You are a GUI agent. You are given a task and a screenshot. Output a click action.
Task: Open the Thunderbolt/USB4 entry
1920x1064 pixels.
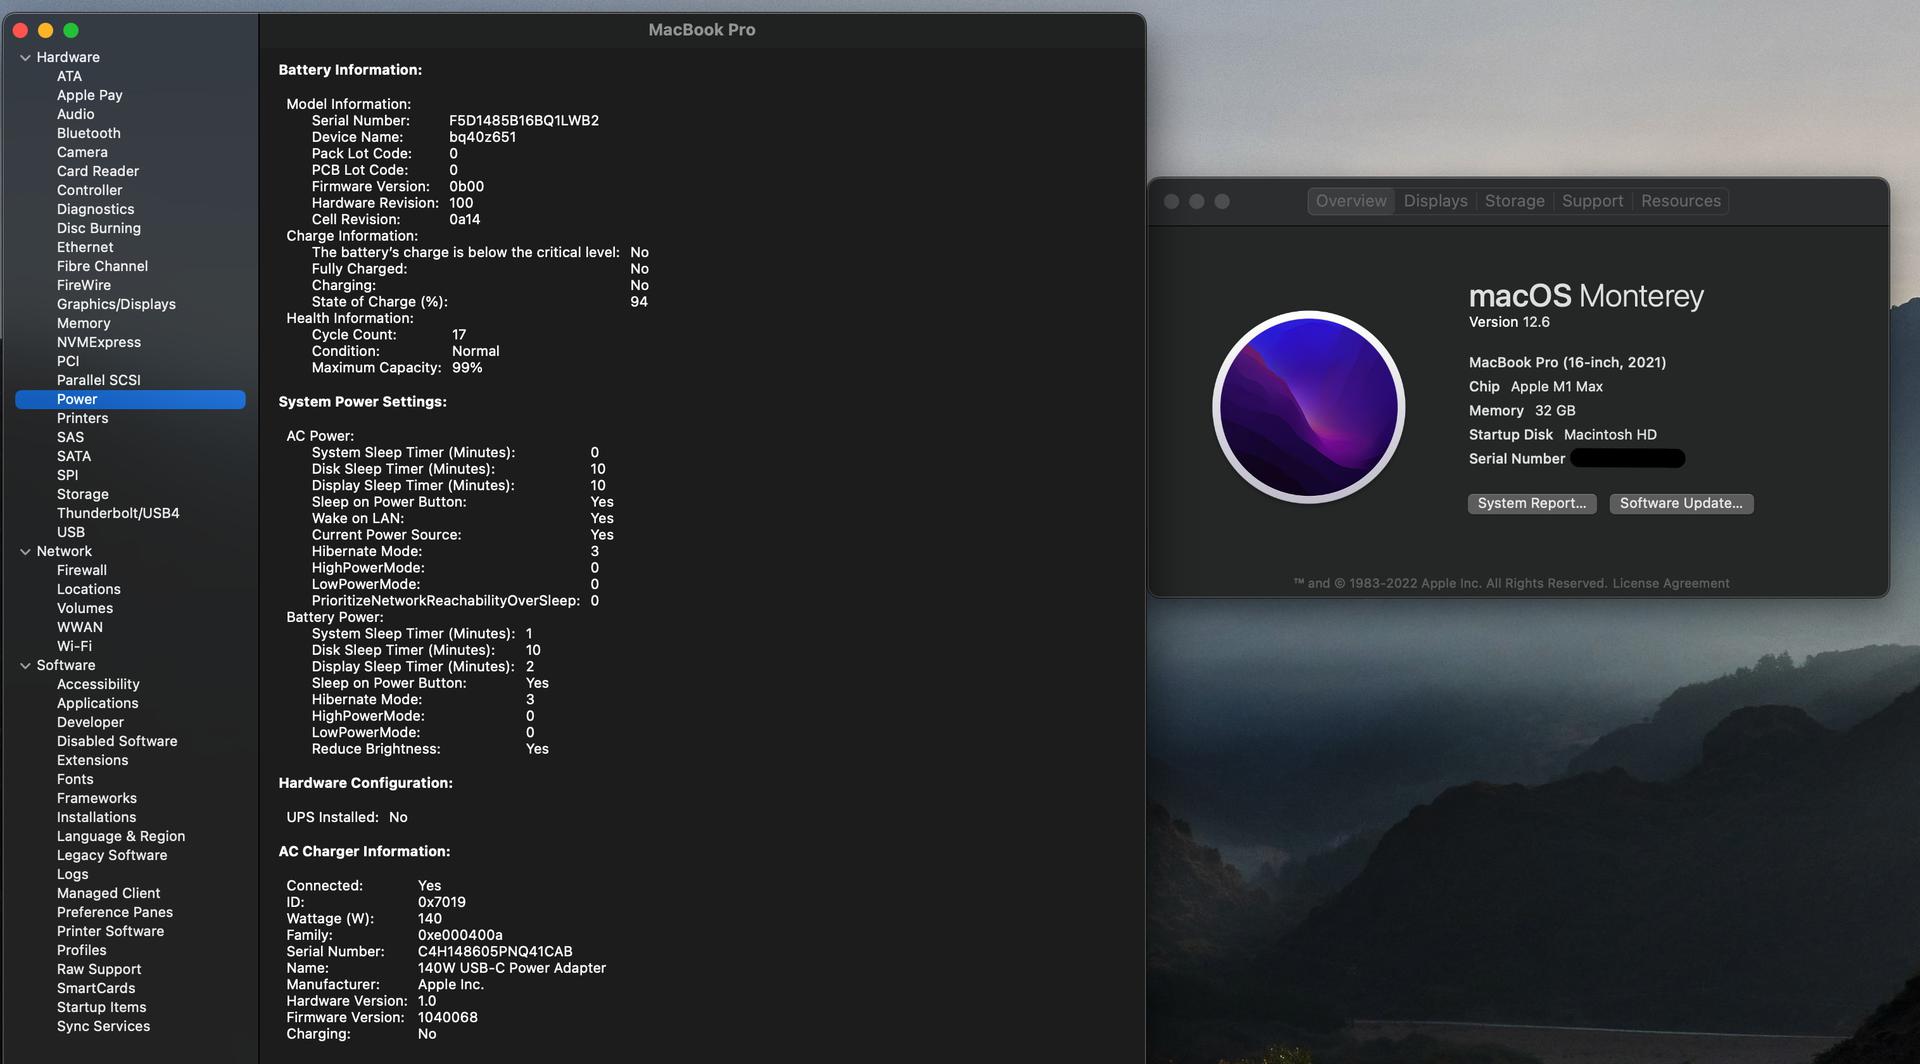(118, 513)
